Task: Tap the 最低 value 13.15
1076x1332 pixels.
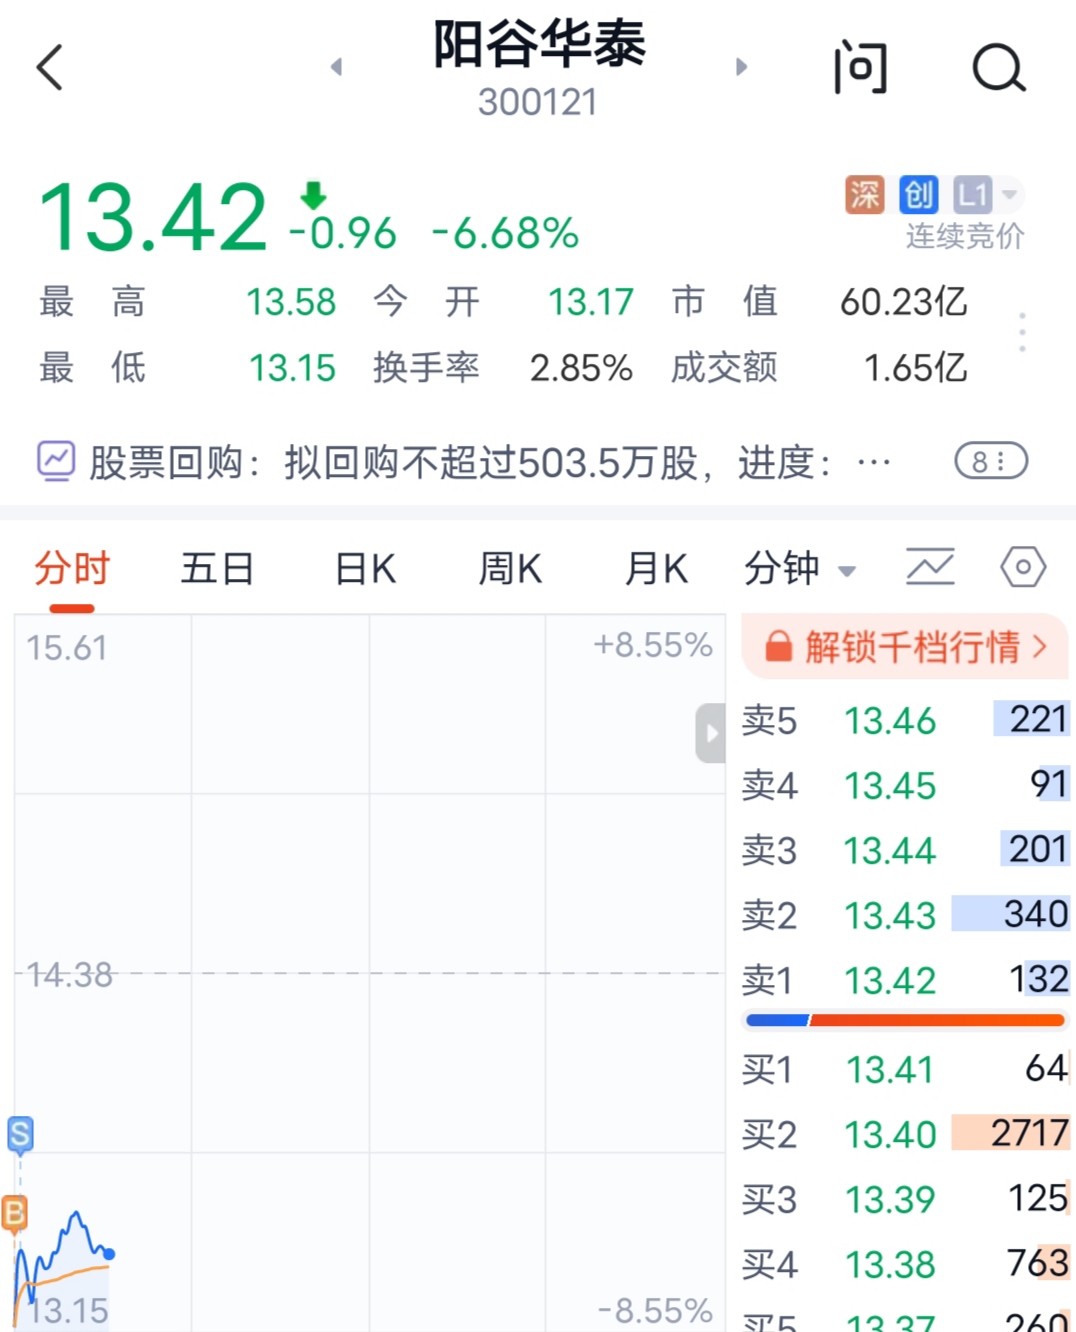Action: click(292, 368)
